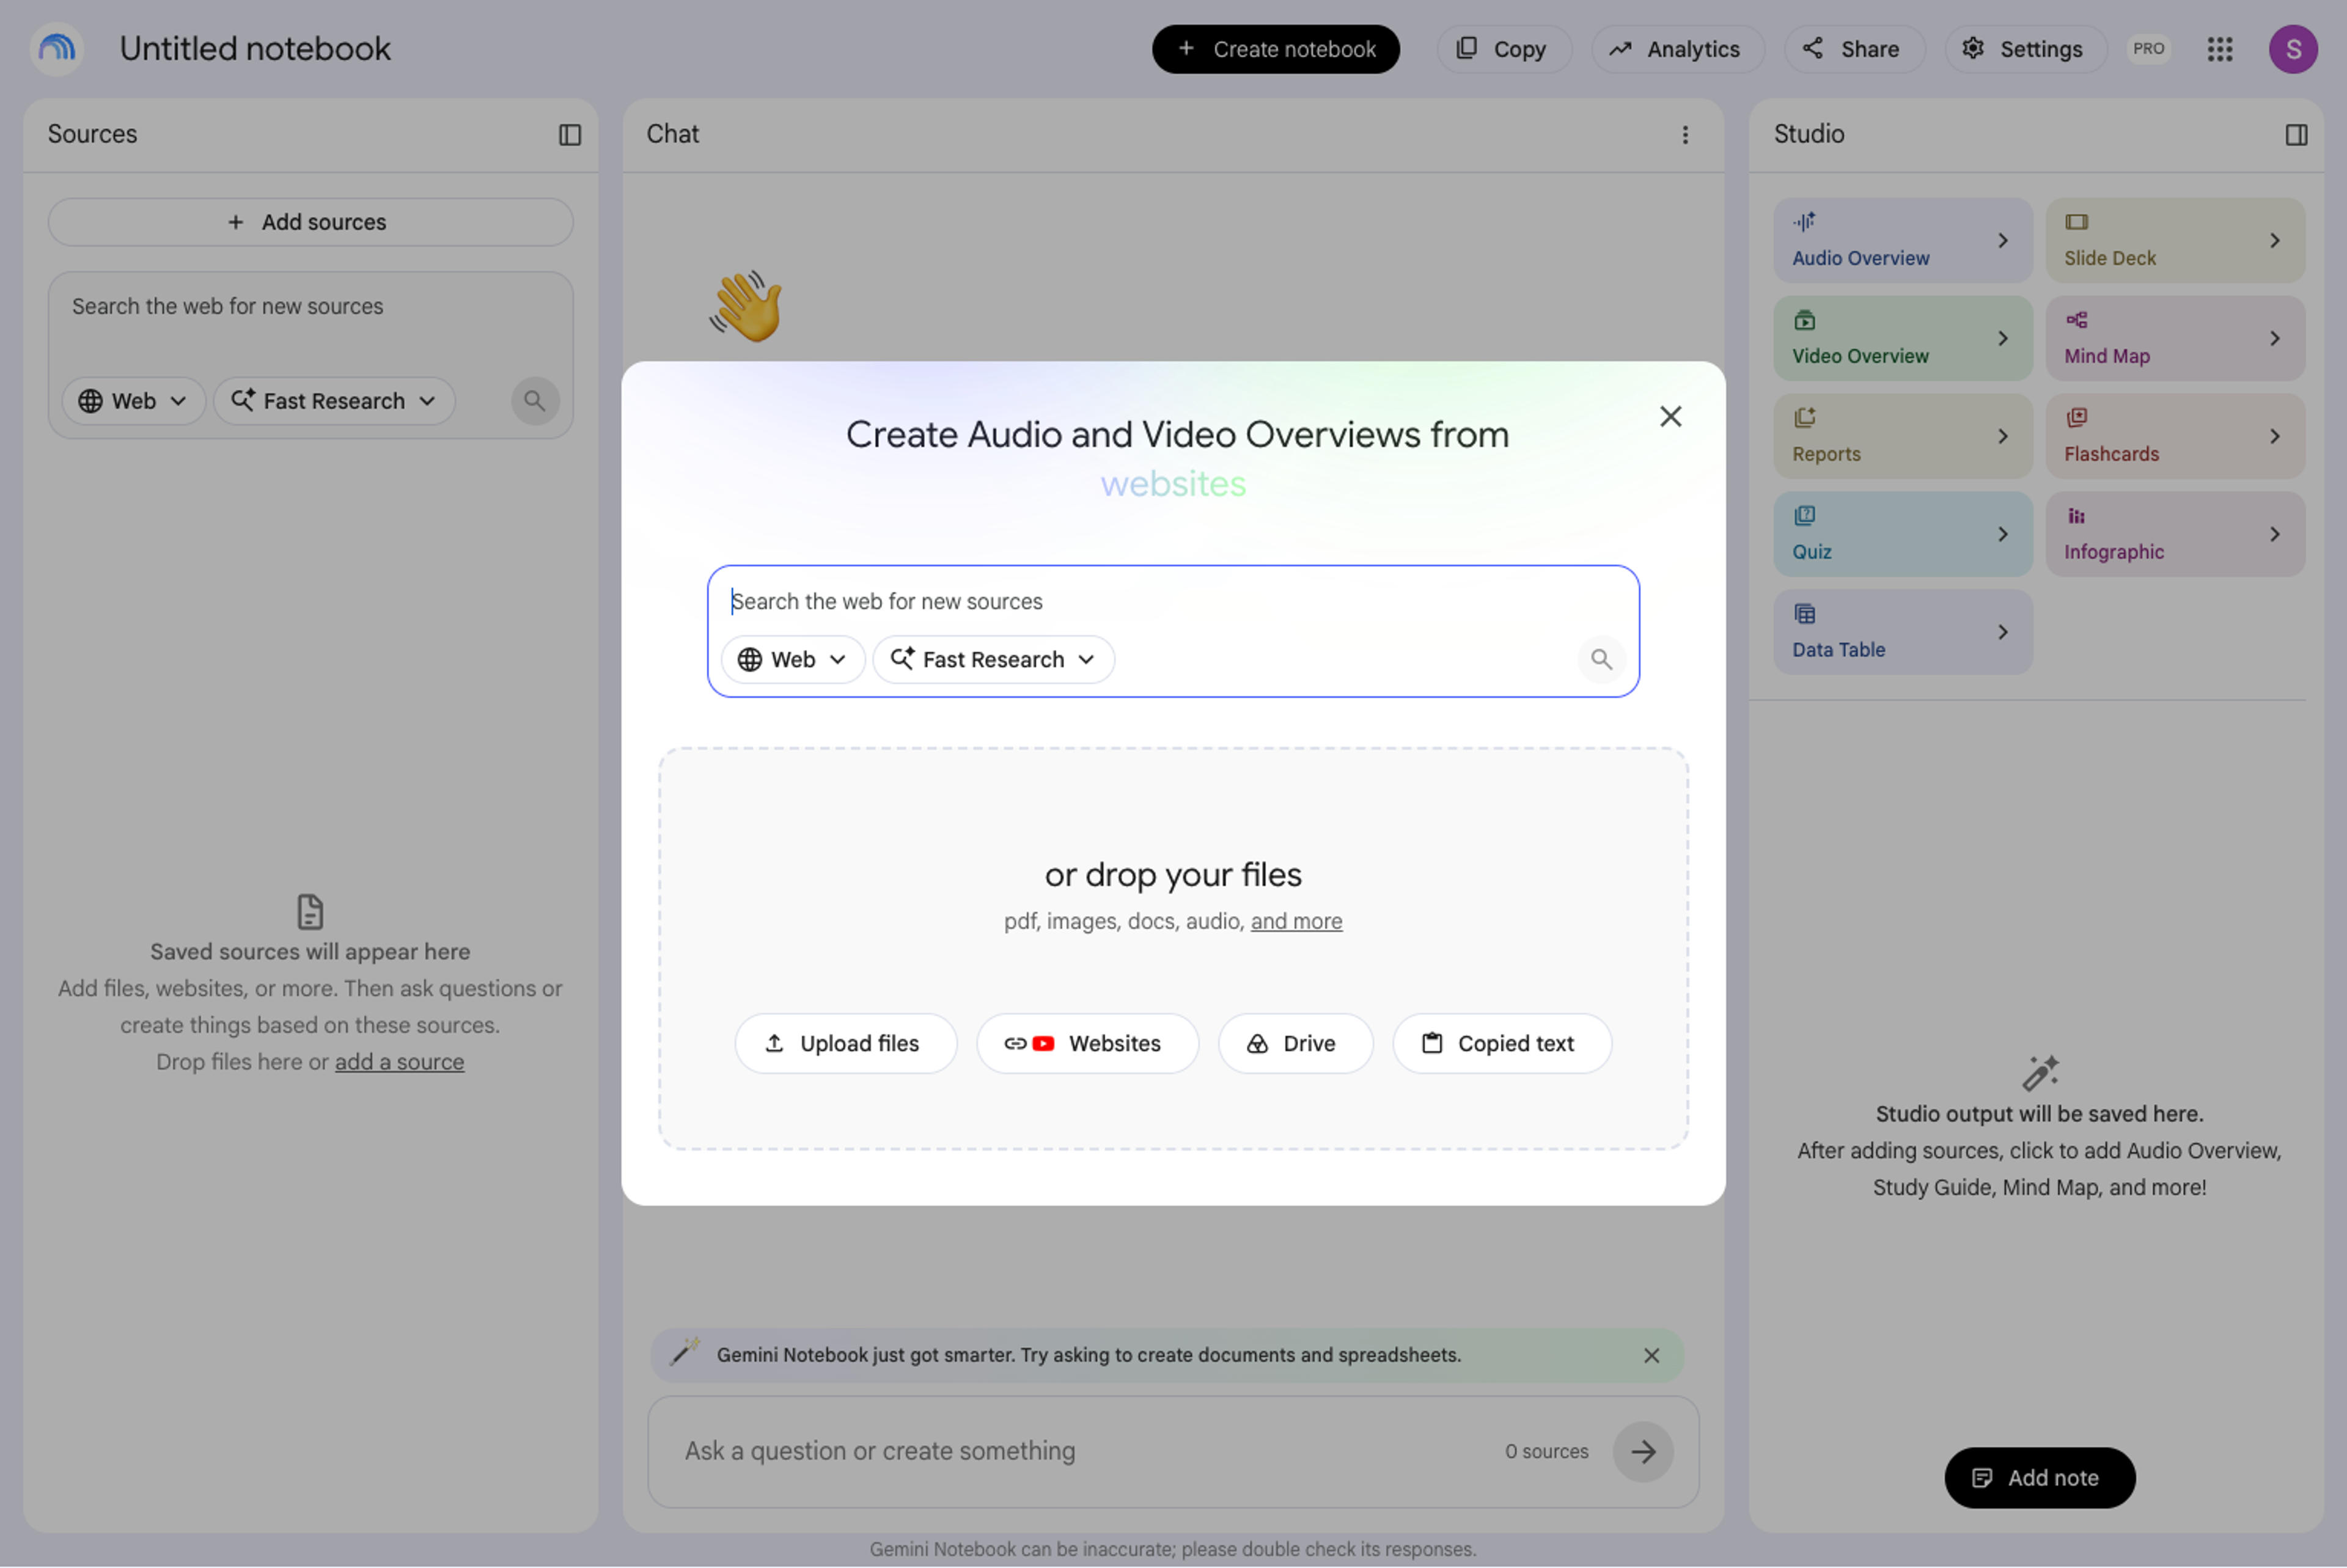This screenshot has width=2347, height=1568.
Task: Click the Quiz icon
Action: pyautogui.click(x=1804, y=516)
